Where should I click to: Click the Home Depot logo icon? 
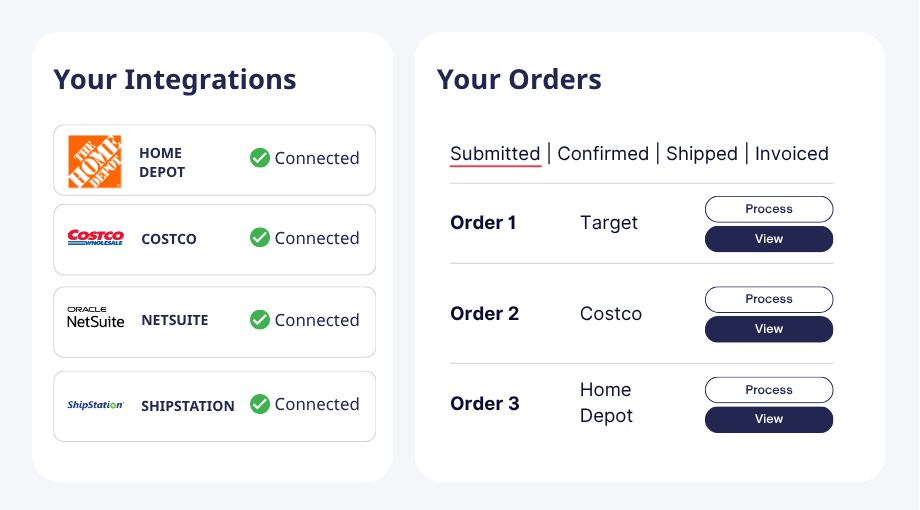[x=95, y=161]
